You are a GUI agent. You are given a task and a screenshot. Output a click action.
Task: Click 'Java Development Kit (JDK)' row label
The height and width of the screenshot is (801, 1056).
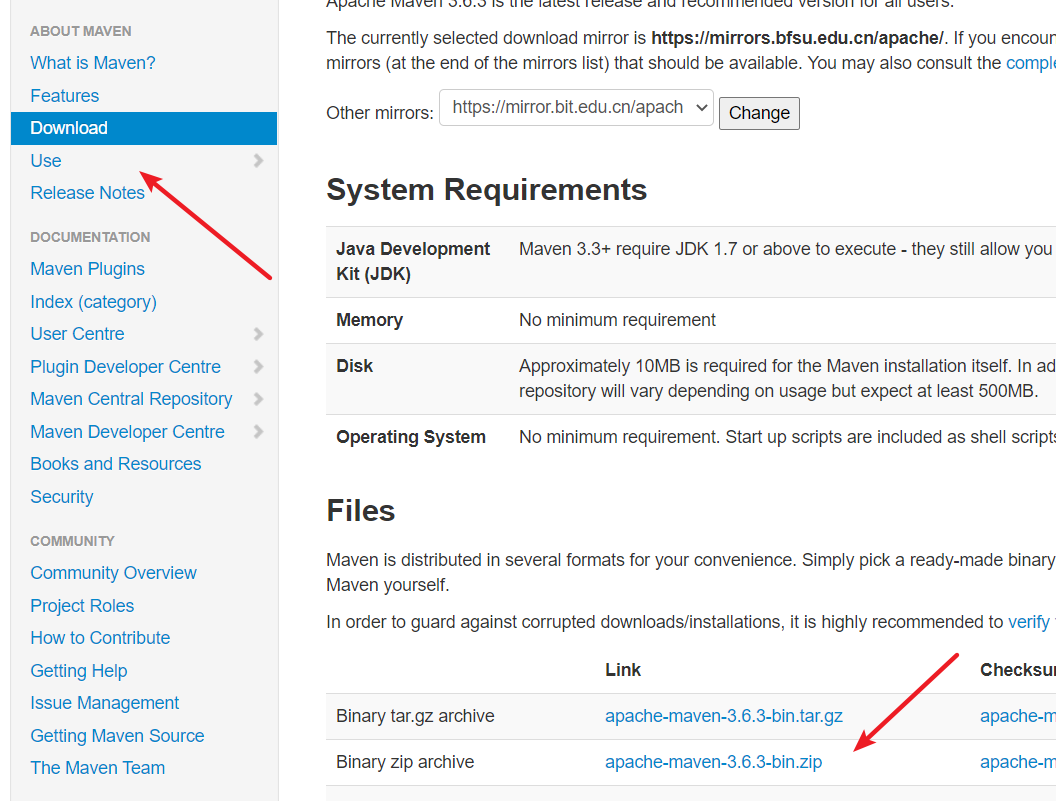point(413,262)
